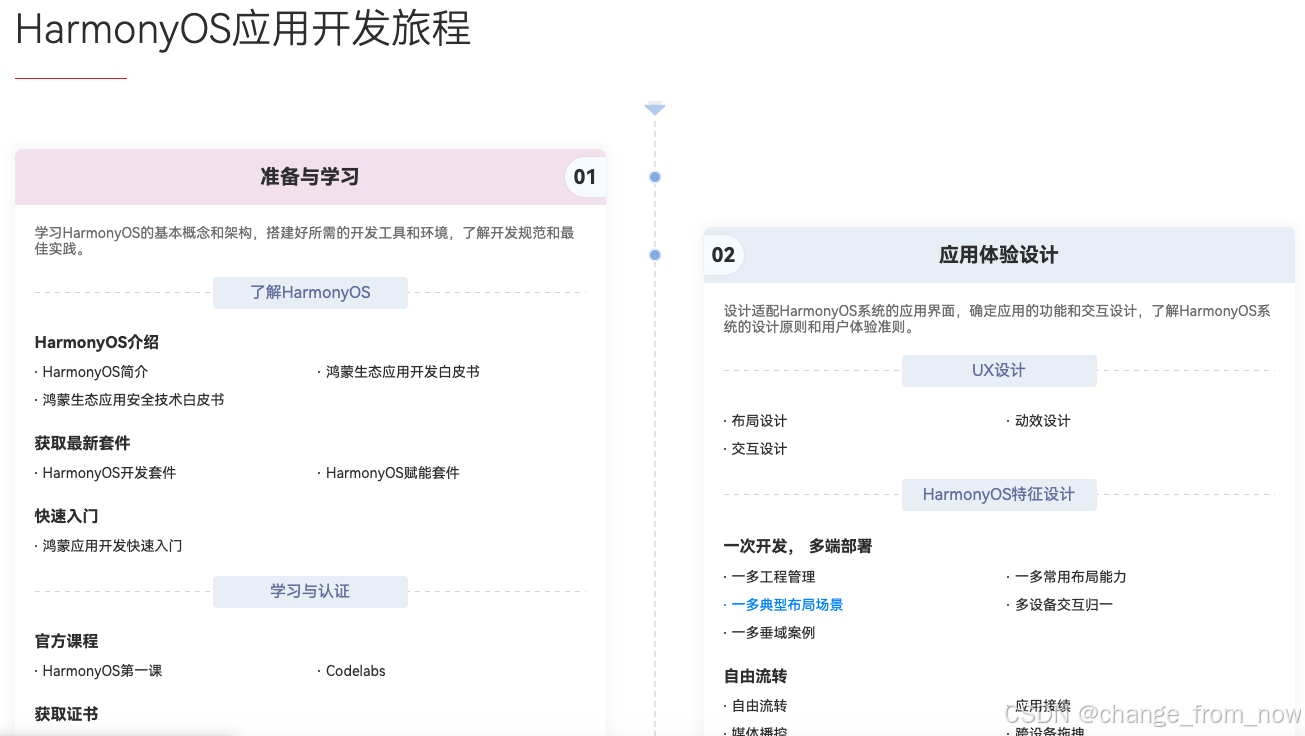The height and width of the screenshot is (736, 1305).
Task: Open HarmonyOS第一课 link
Action: 102,671
